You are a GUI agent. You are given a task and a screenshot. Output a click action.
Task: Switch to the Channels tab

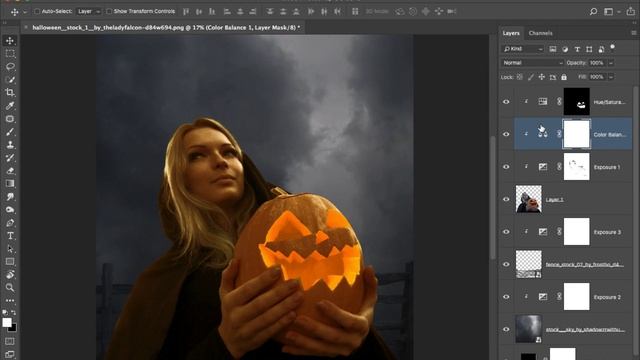coord(540,33)
